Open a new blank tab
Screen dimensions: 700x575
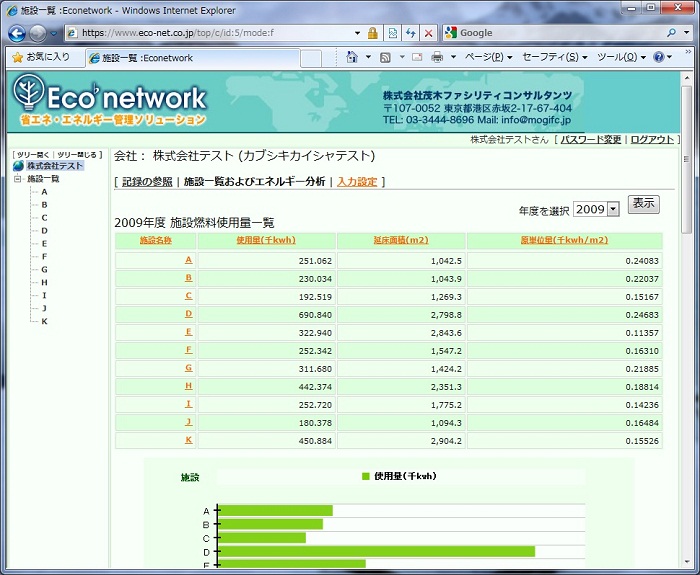click(x=311, y=58)
